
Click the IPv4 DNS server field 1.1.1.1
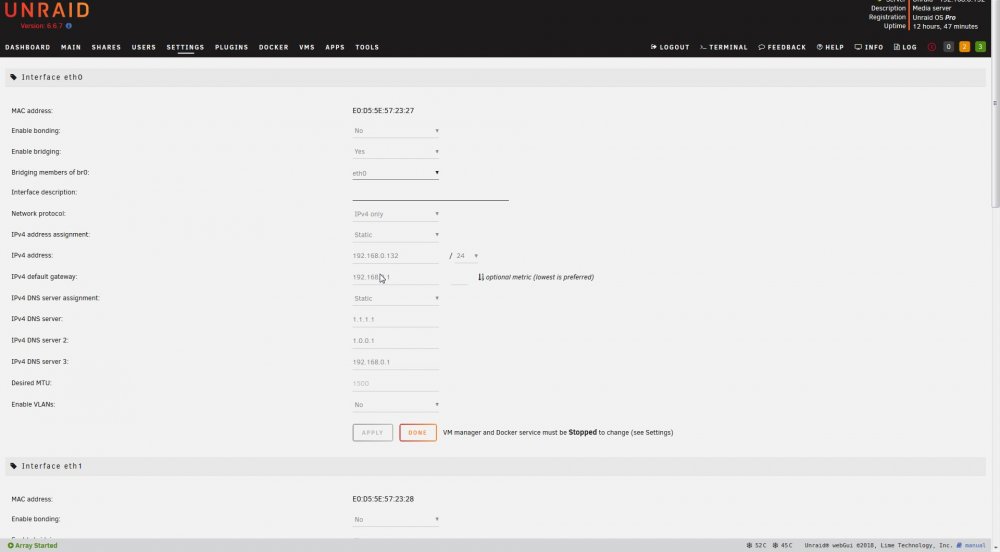coord(395,319)
